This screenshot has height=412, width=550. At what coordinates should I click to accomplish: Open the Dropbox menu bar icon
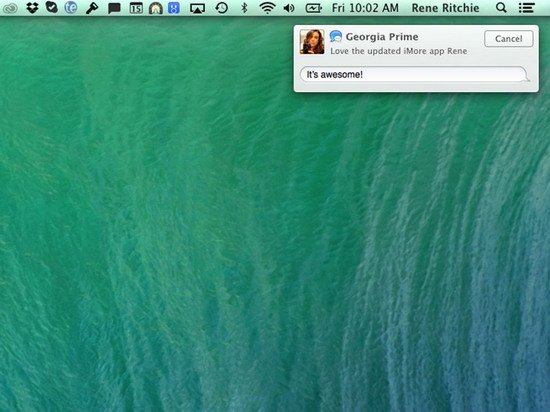click(32, 8)
